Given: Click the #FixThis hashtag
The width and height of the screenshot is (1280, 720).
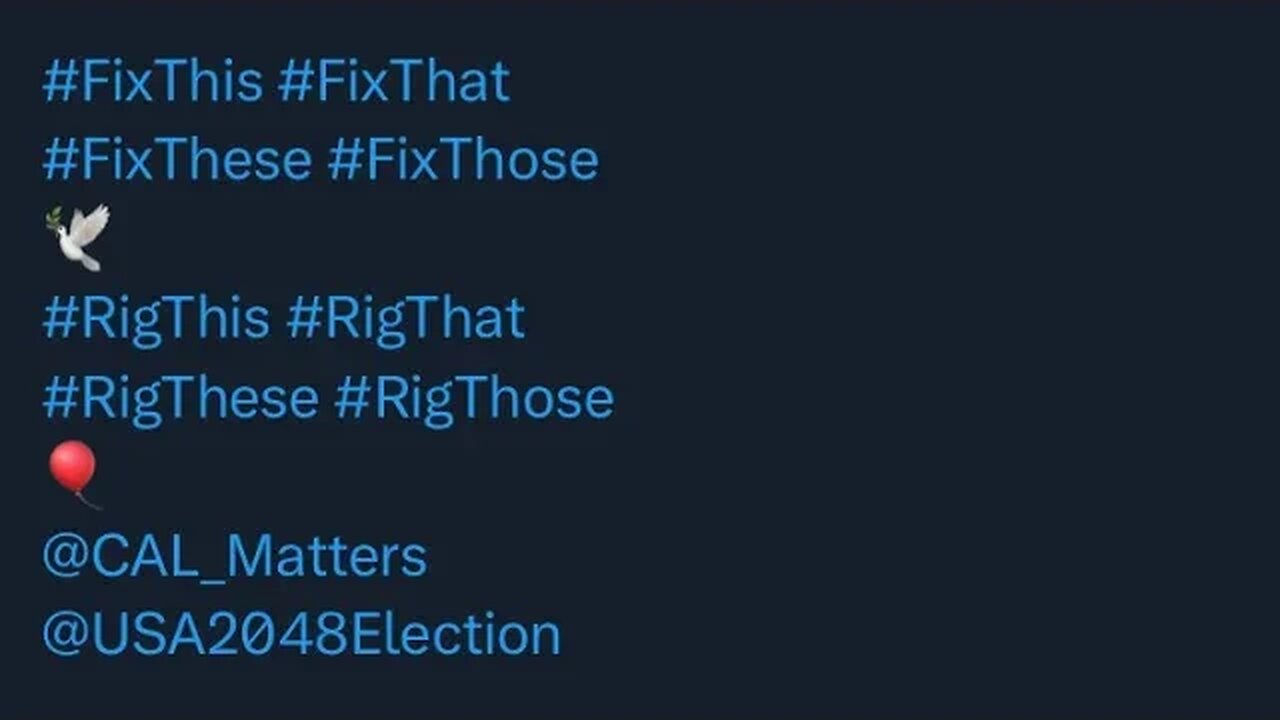Looking at the screenshot, I should click(152, 82).
